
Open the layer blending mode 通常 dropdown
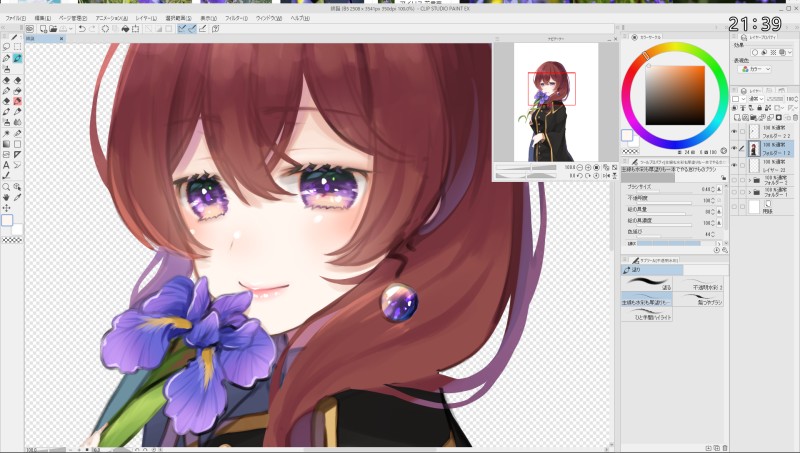coord(756,98)
